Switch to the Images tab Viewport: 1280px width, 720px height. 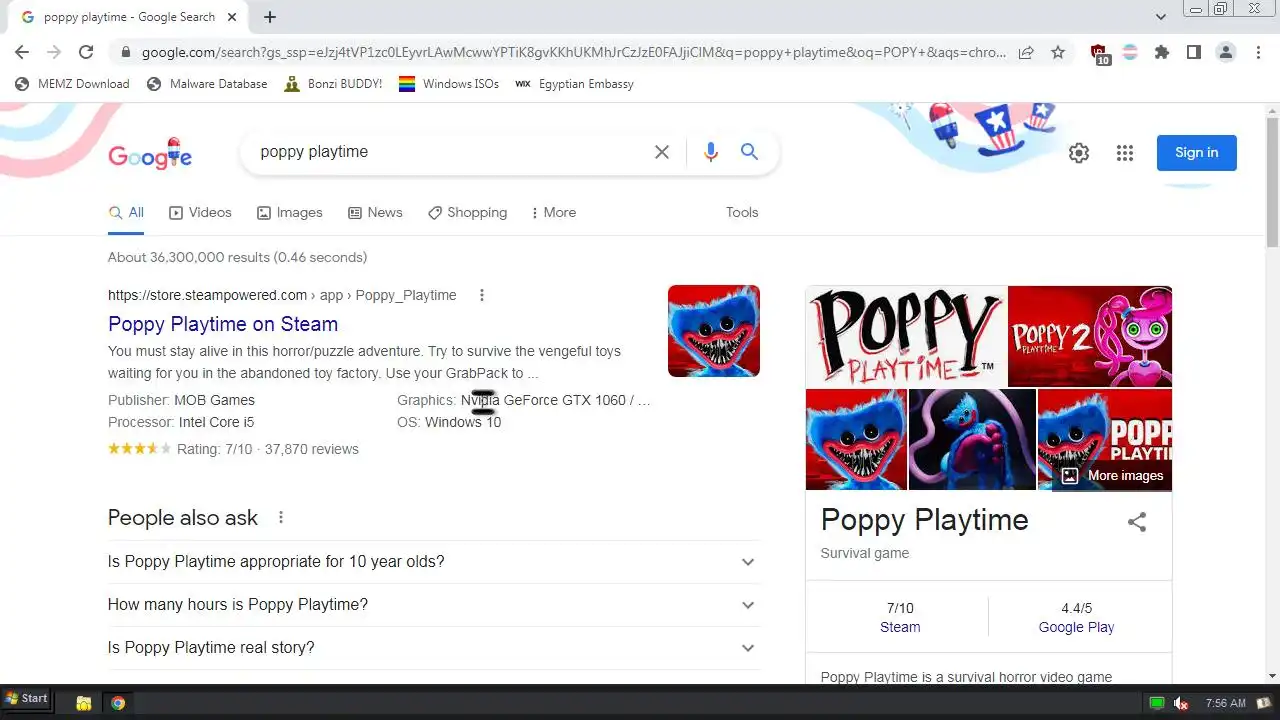(290, 212)
